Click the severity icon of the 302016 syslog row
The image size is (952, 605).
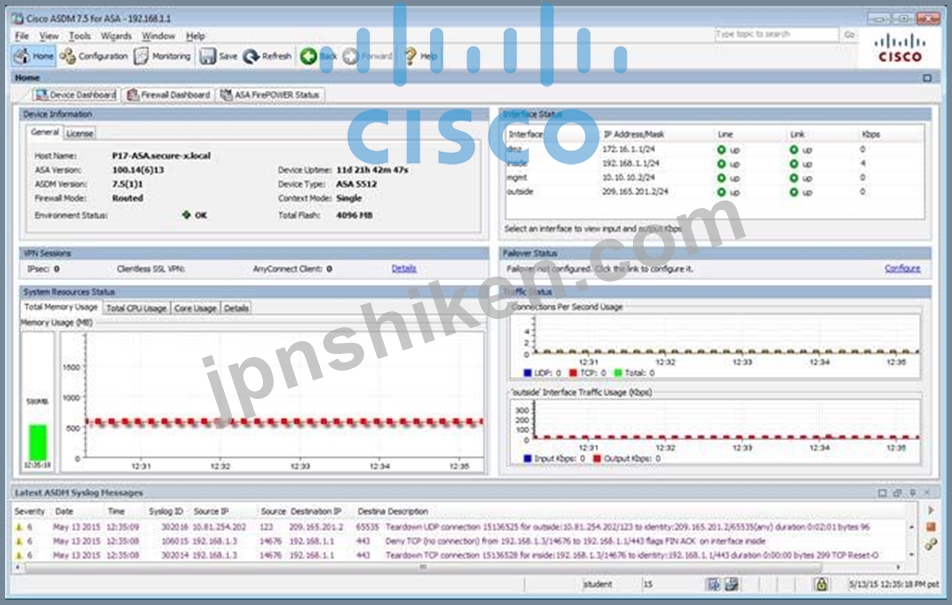point(19,527)
